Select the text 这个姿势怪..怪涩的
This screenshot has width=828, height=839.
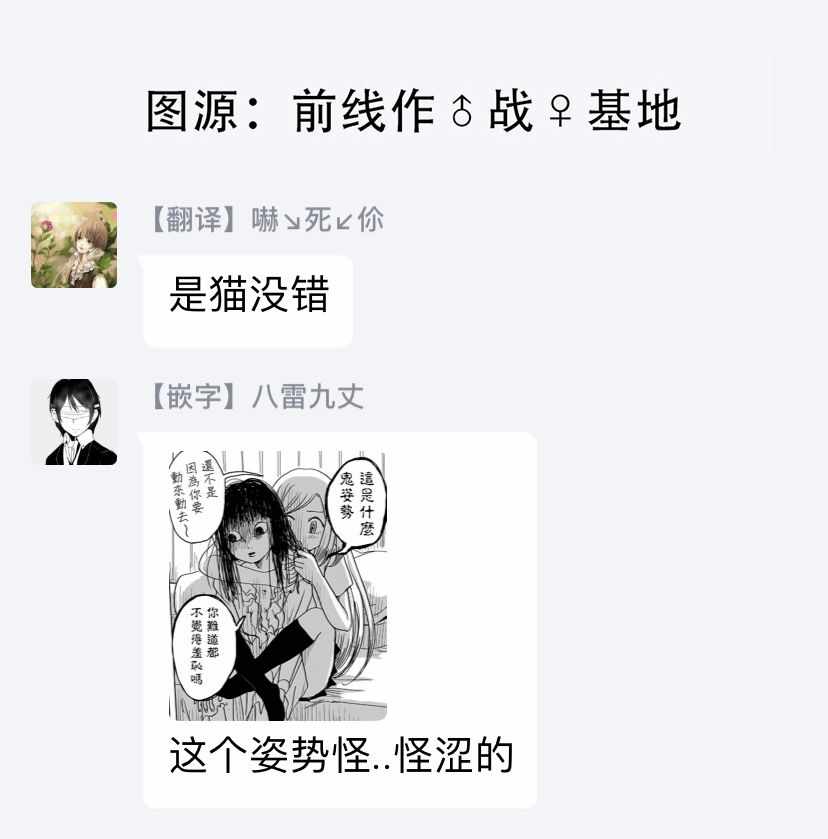pyautogui.click(x=341, y=755)
